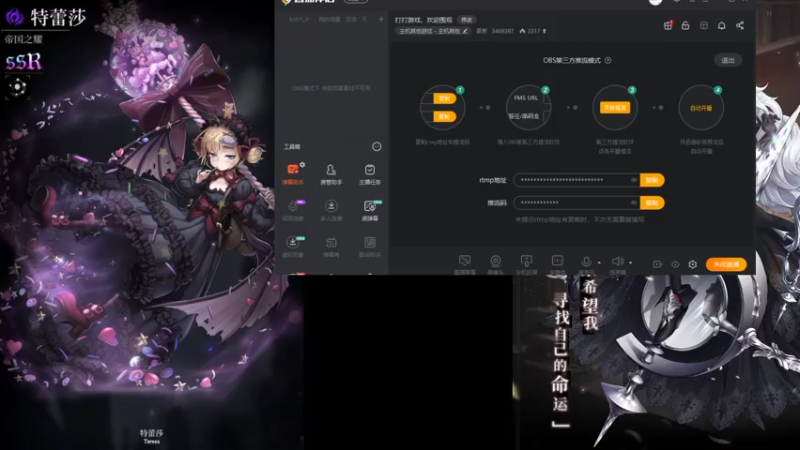Open the small gear beside 弹幕助手
800x450 pixels.
pyautogui.click(x=303, y=164)
